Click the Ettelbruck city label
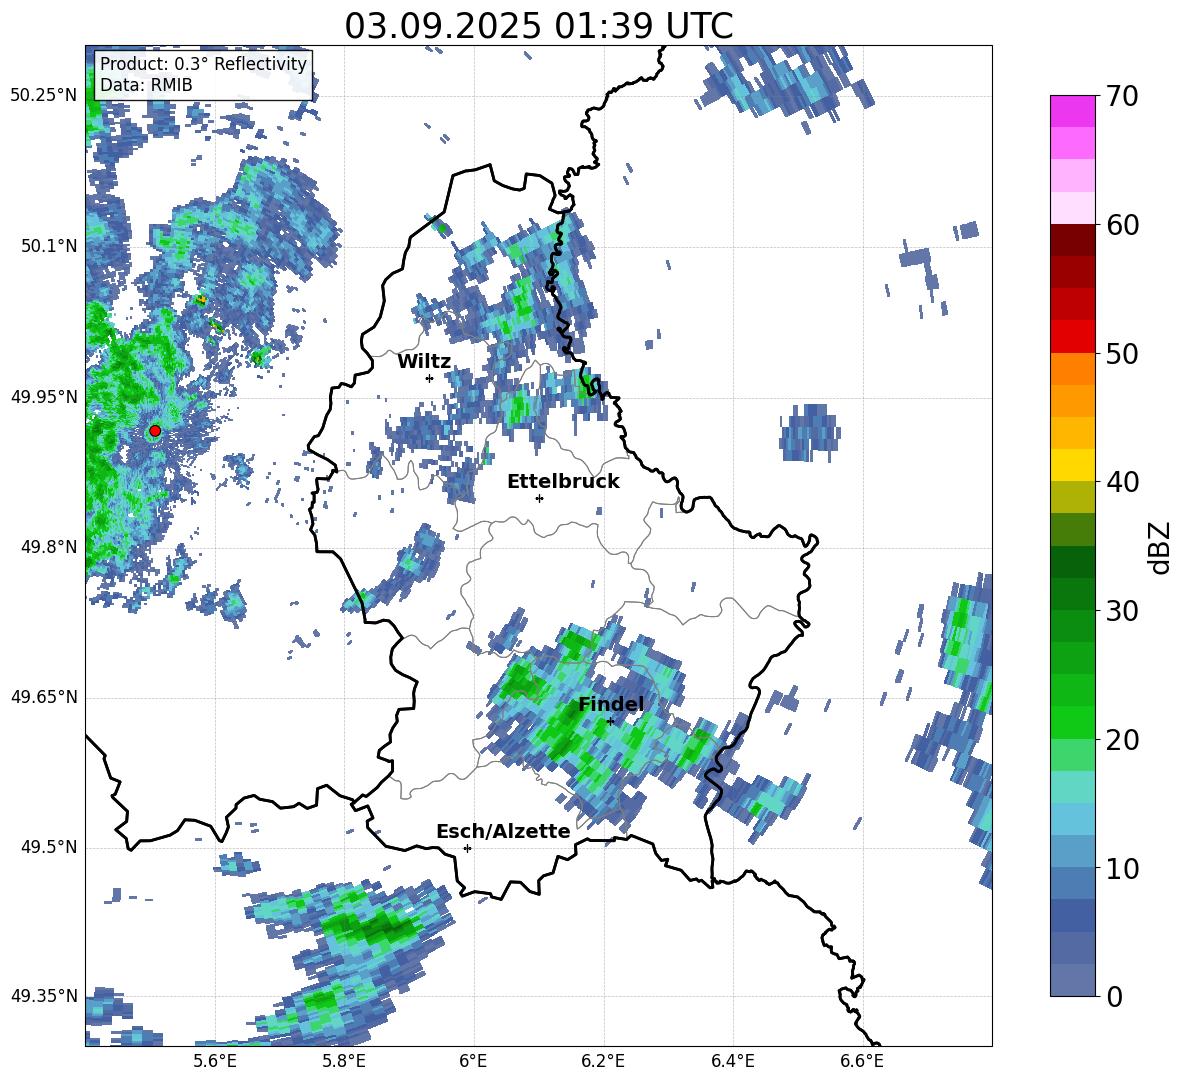The image size is (1184, 1081). (563, 482)
